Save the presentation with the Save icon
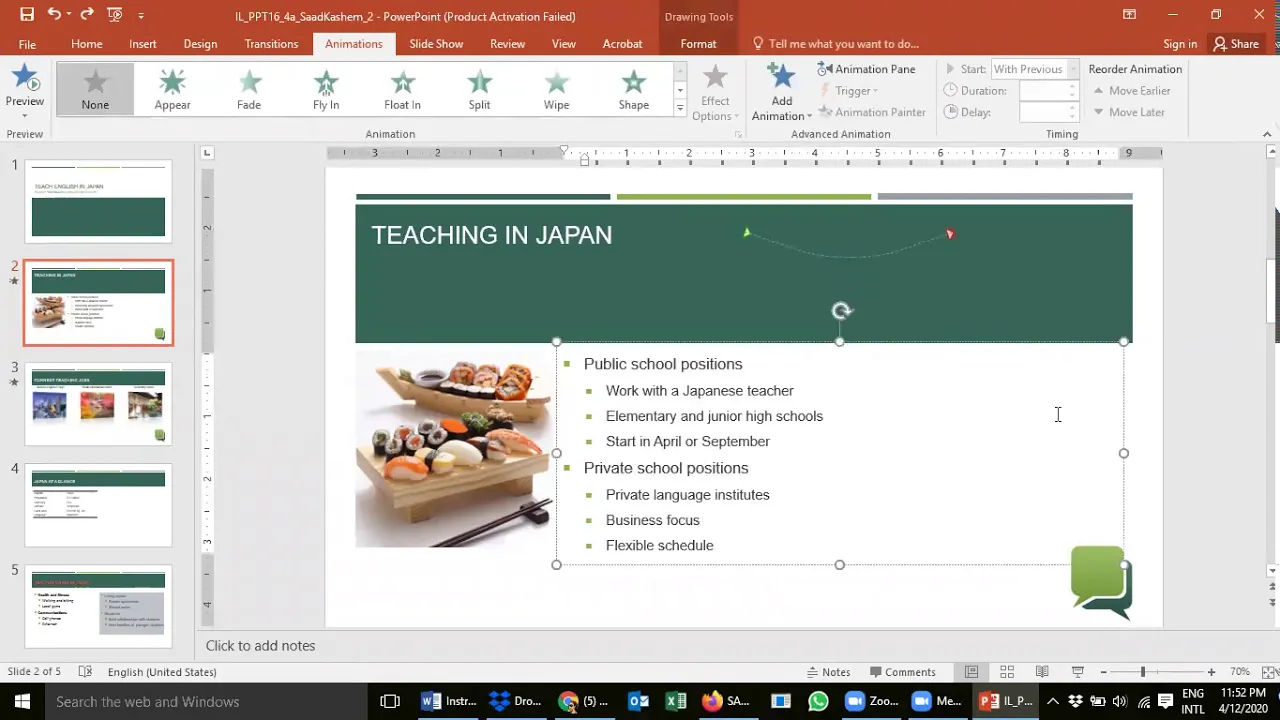 27,15
